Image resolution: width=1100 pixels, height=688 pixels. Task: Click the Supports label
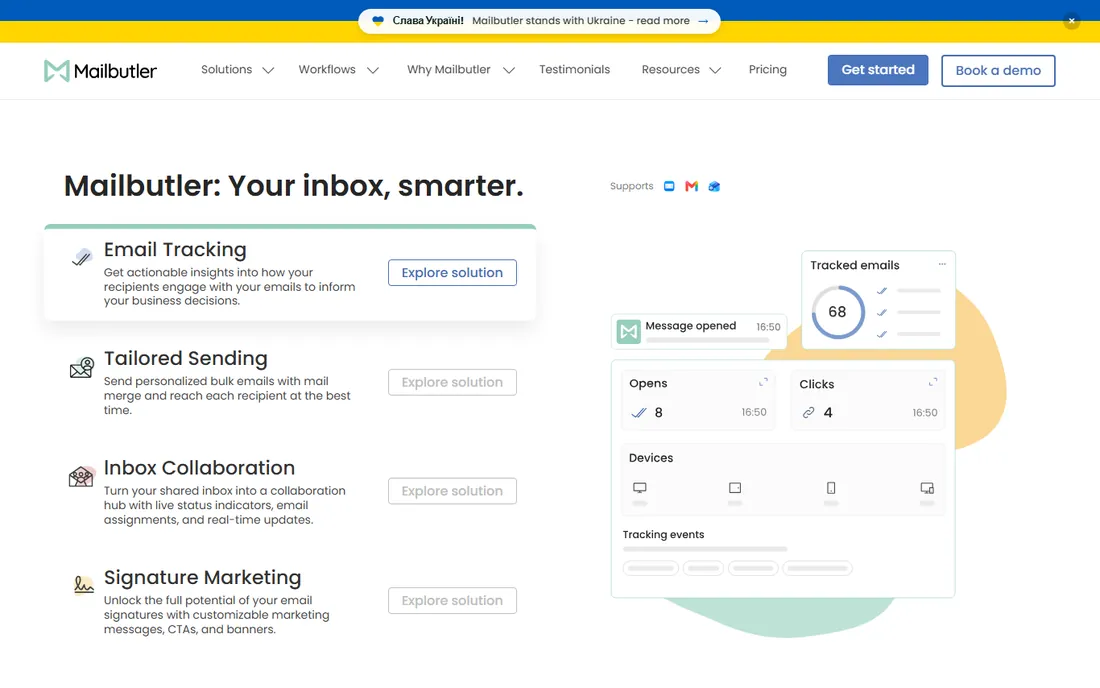pyautogui.click(x=631, y=186)
